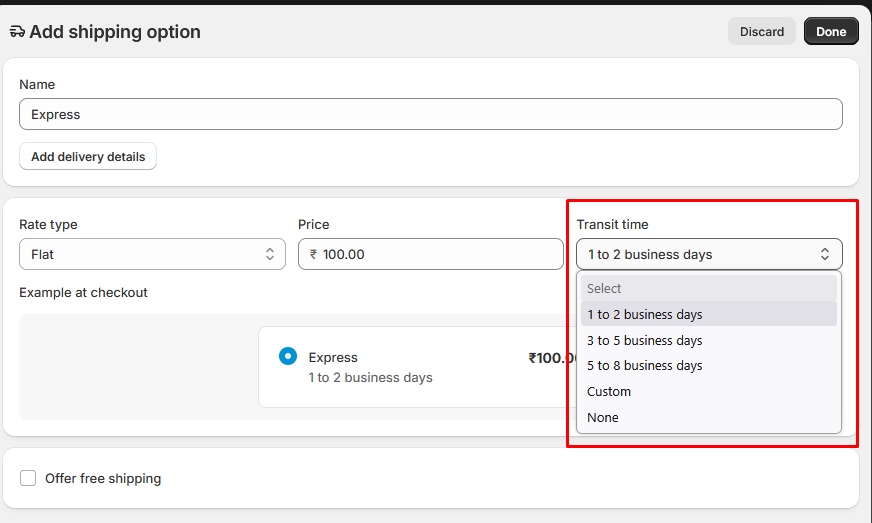872x523 pixels.
Task: Select Custom transit time option
Action: click(609, 392)
